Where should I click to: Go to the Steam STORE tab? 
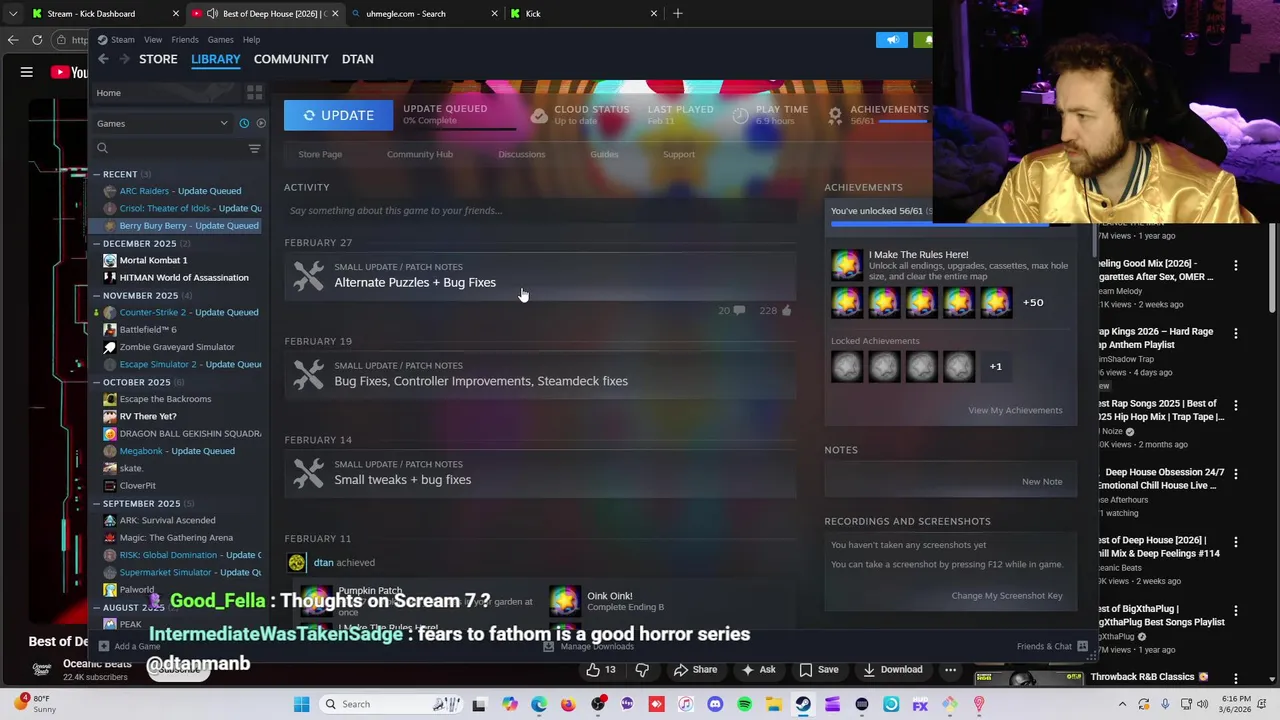coord(158,59)
